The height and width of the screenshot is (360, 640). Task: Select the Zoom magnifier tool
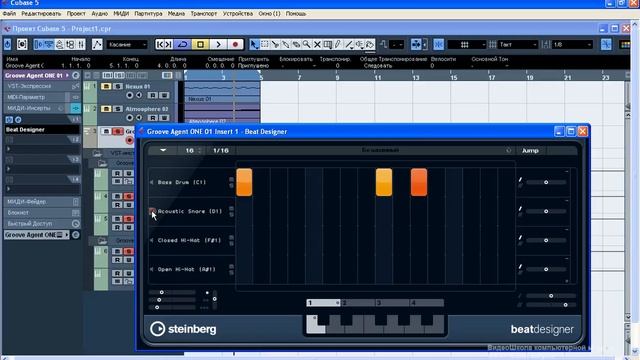point(307,44)
